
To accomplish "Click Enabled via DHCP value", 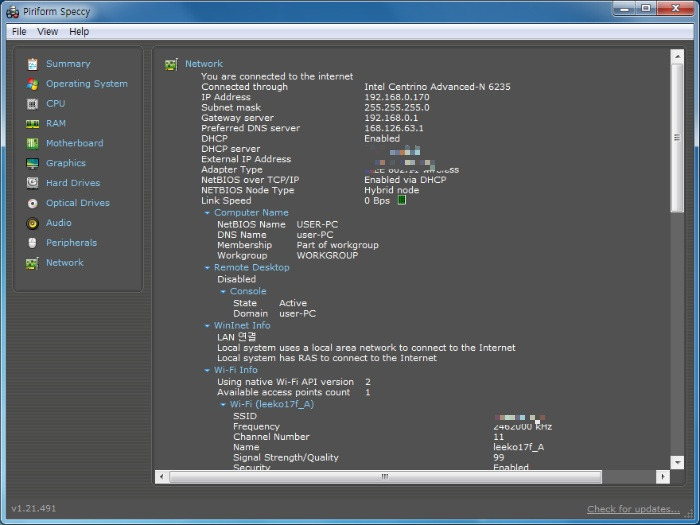I will (405, 180).
